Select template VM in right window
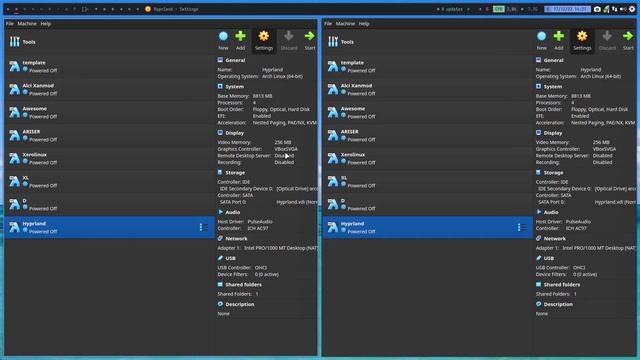 click(x=428, y=66)
